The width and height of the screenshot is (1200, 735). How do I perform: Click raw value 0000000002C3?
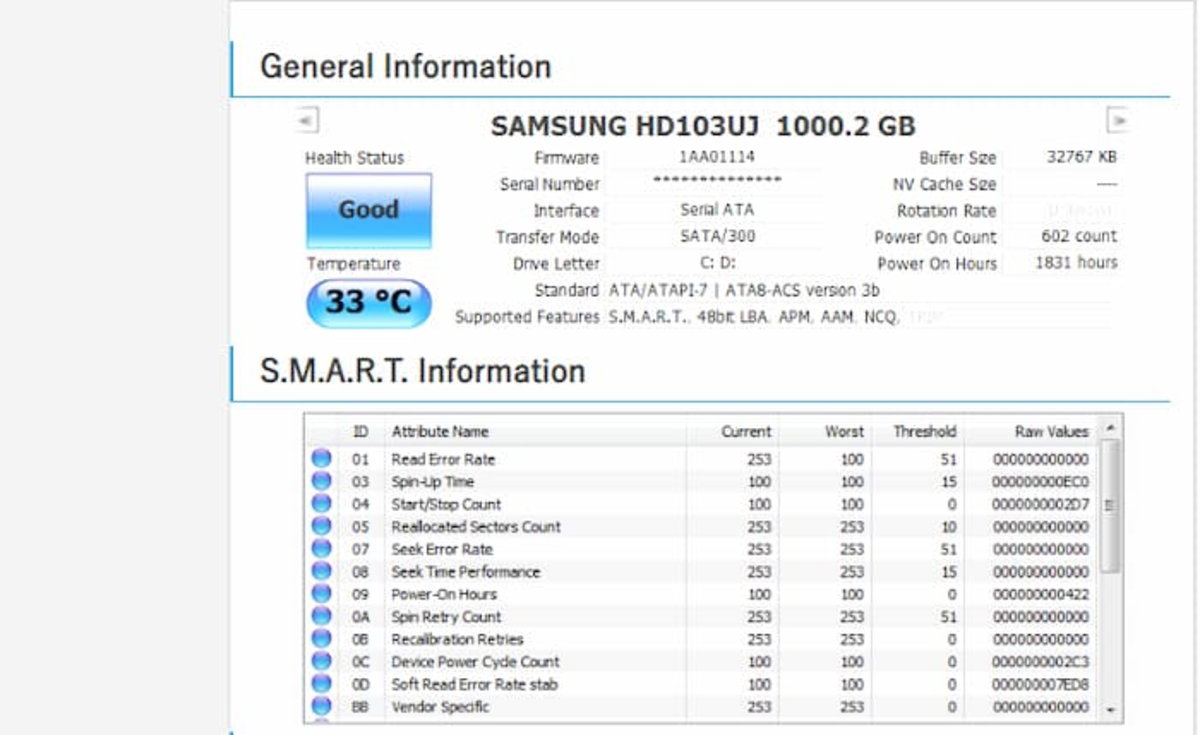tap(1040, 662)
